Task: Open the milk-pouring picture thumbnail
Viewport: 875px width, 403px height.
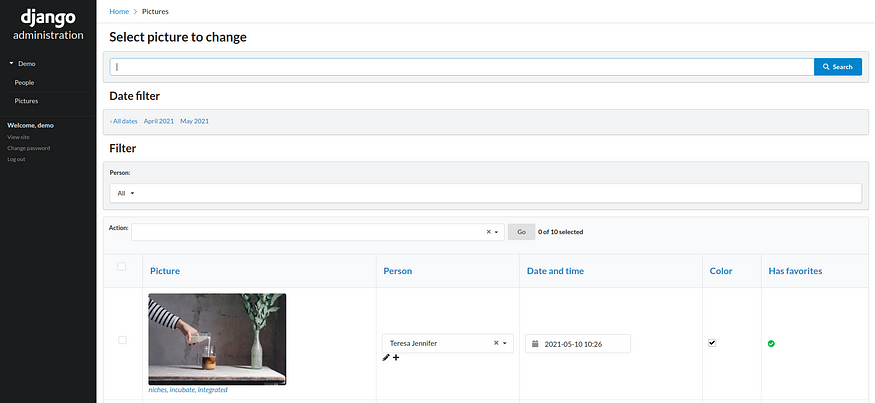Action: point(217,339)
